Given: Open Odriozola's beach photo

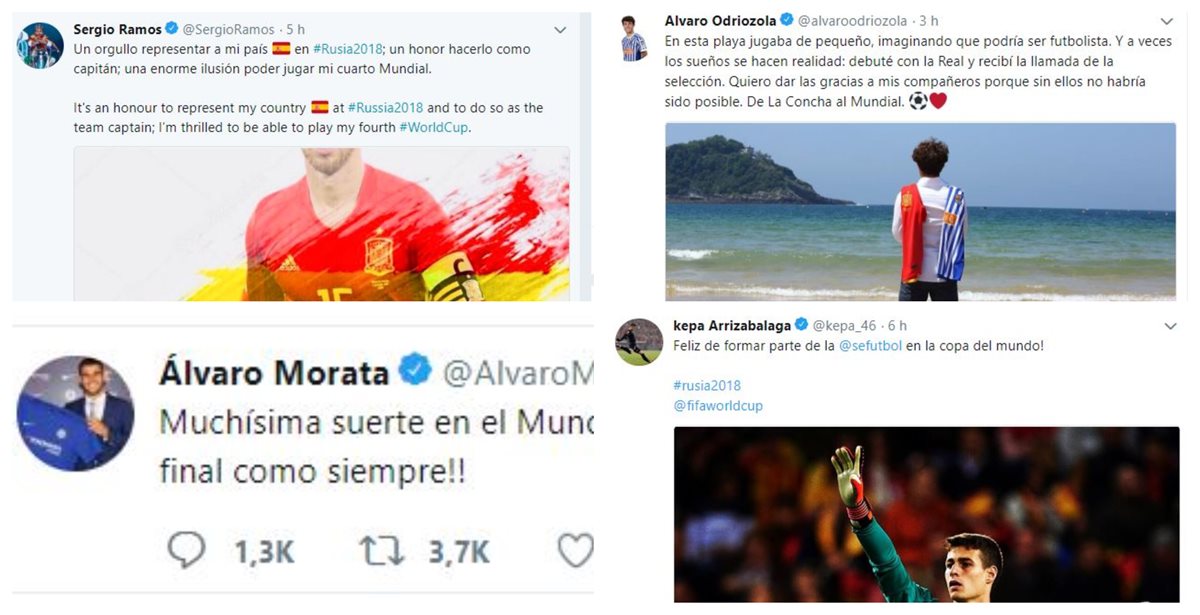Looking at the screenshot, I should pyautogui.click(x=920, y=211).
